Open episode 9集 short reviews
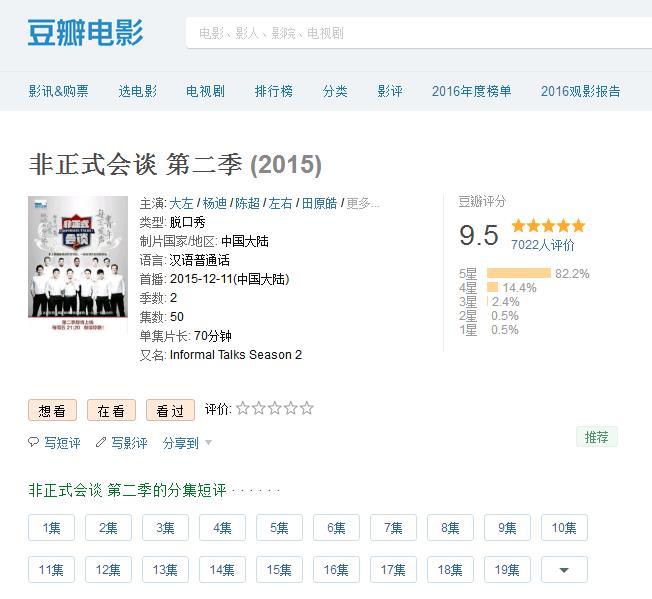Screen dimensions: 652x599 507,528
